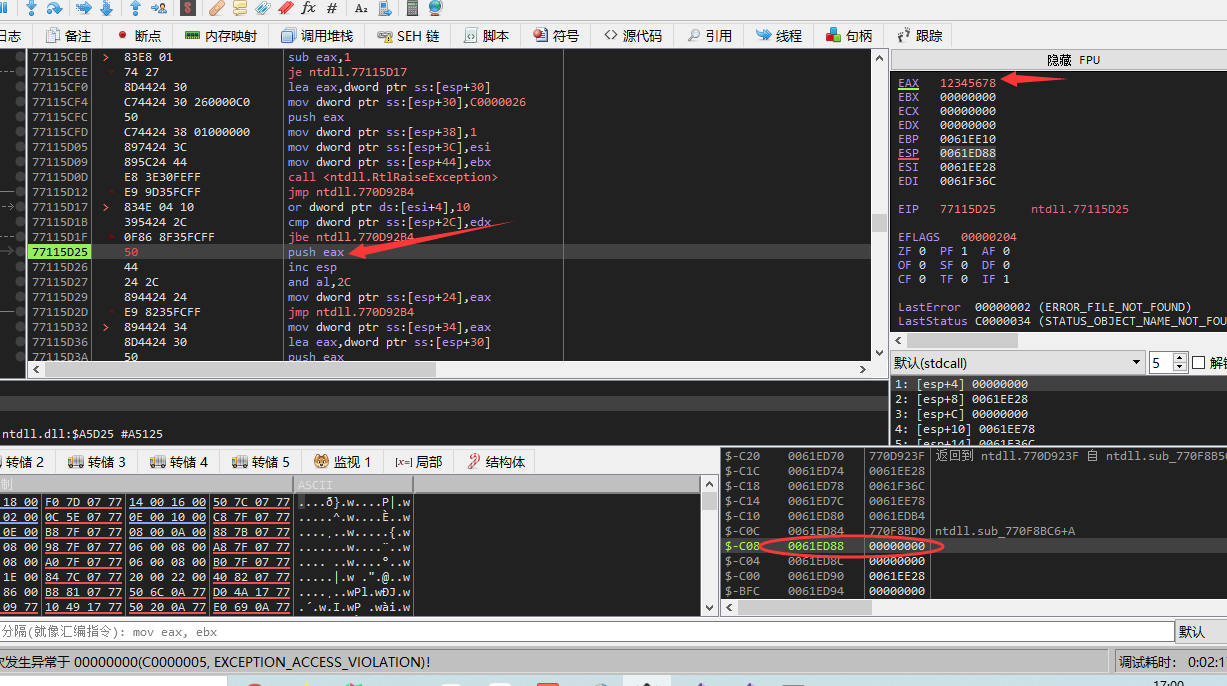Screen dimensions: 1227x686
Task: Select the call ntdll.RtlRaiseException instruction
Action: tap(392, 177)
